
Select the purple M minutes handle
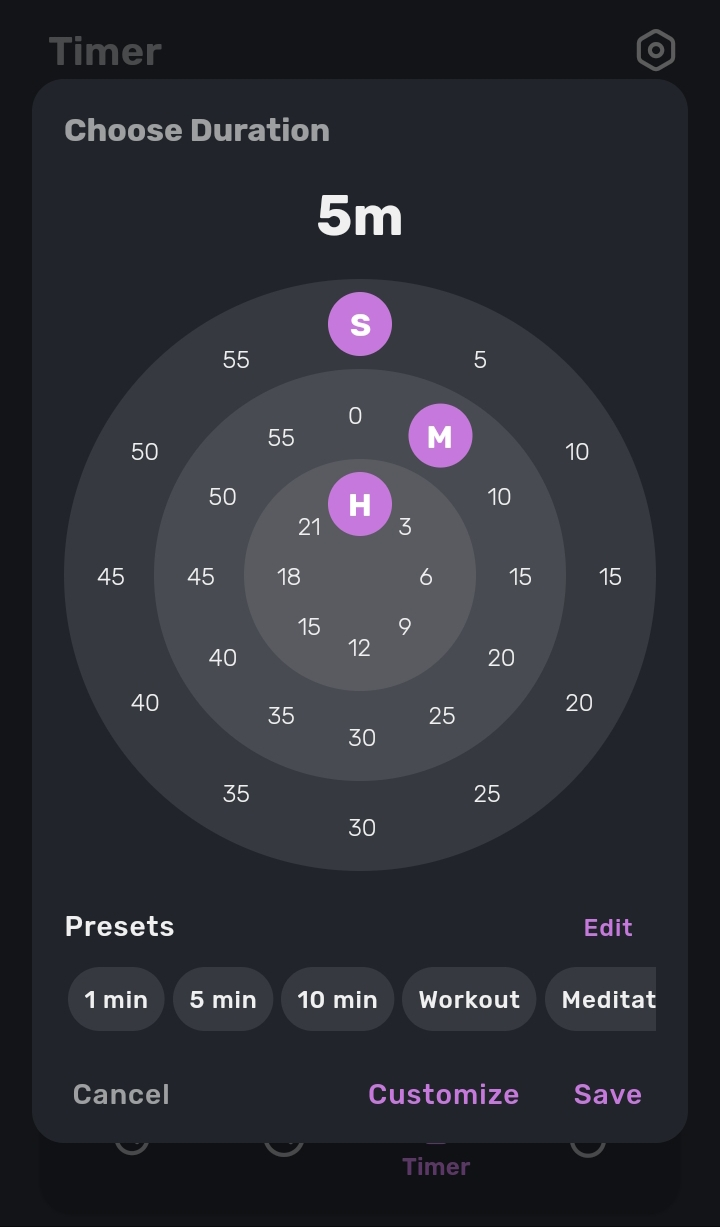[x=440, y=436]
